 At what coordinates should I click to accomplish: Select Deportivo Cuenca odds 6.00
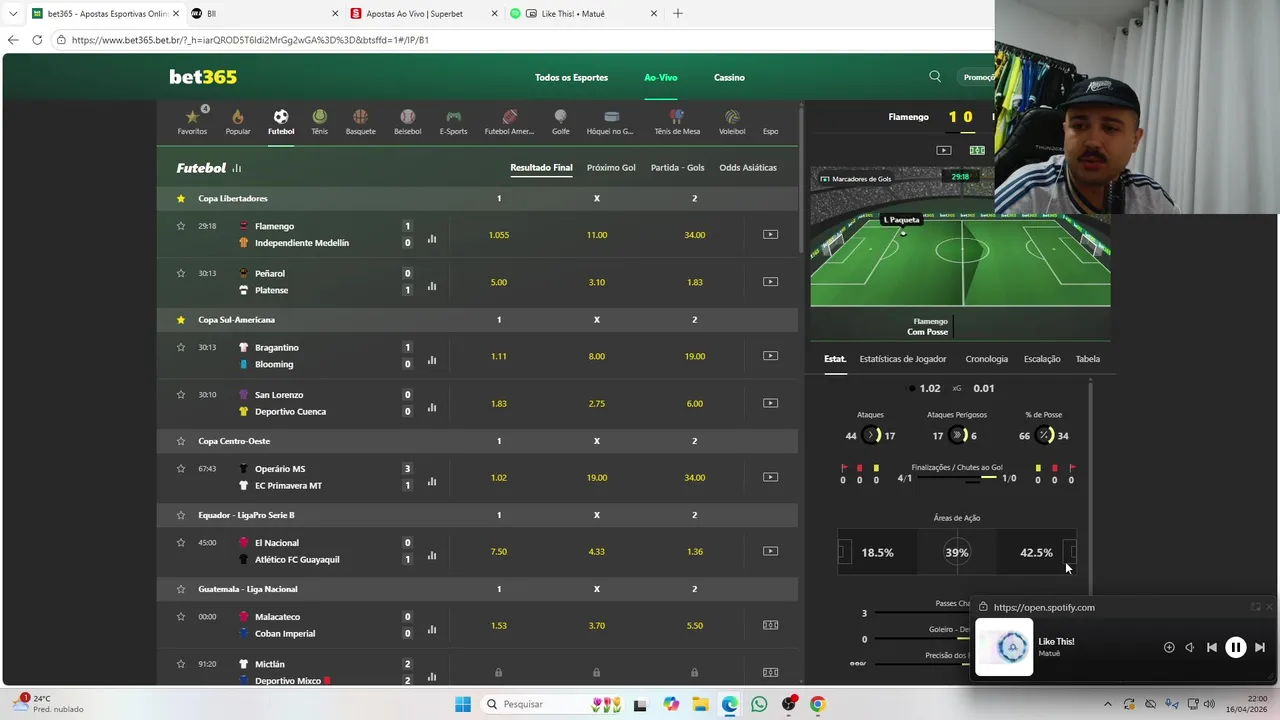pos(695,403)
